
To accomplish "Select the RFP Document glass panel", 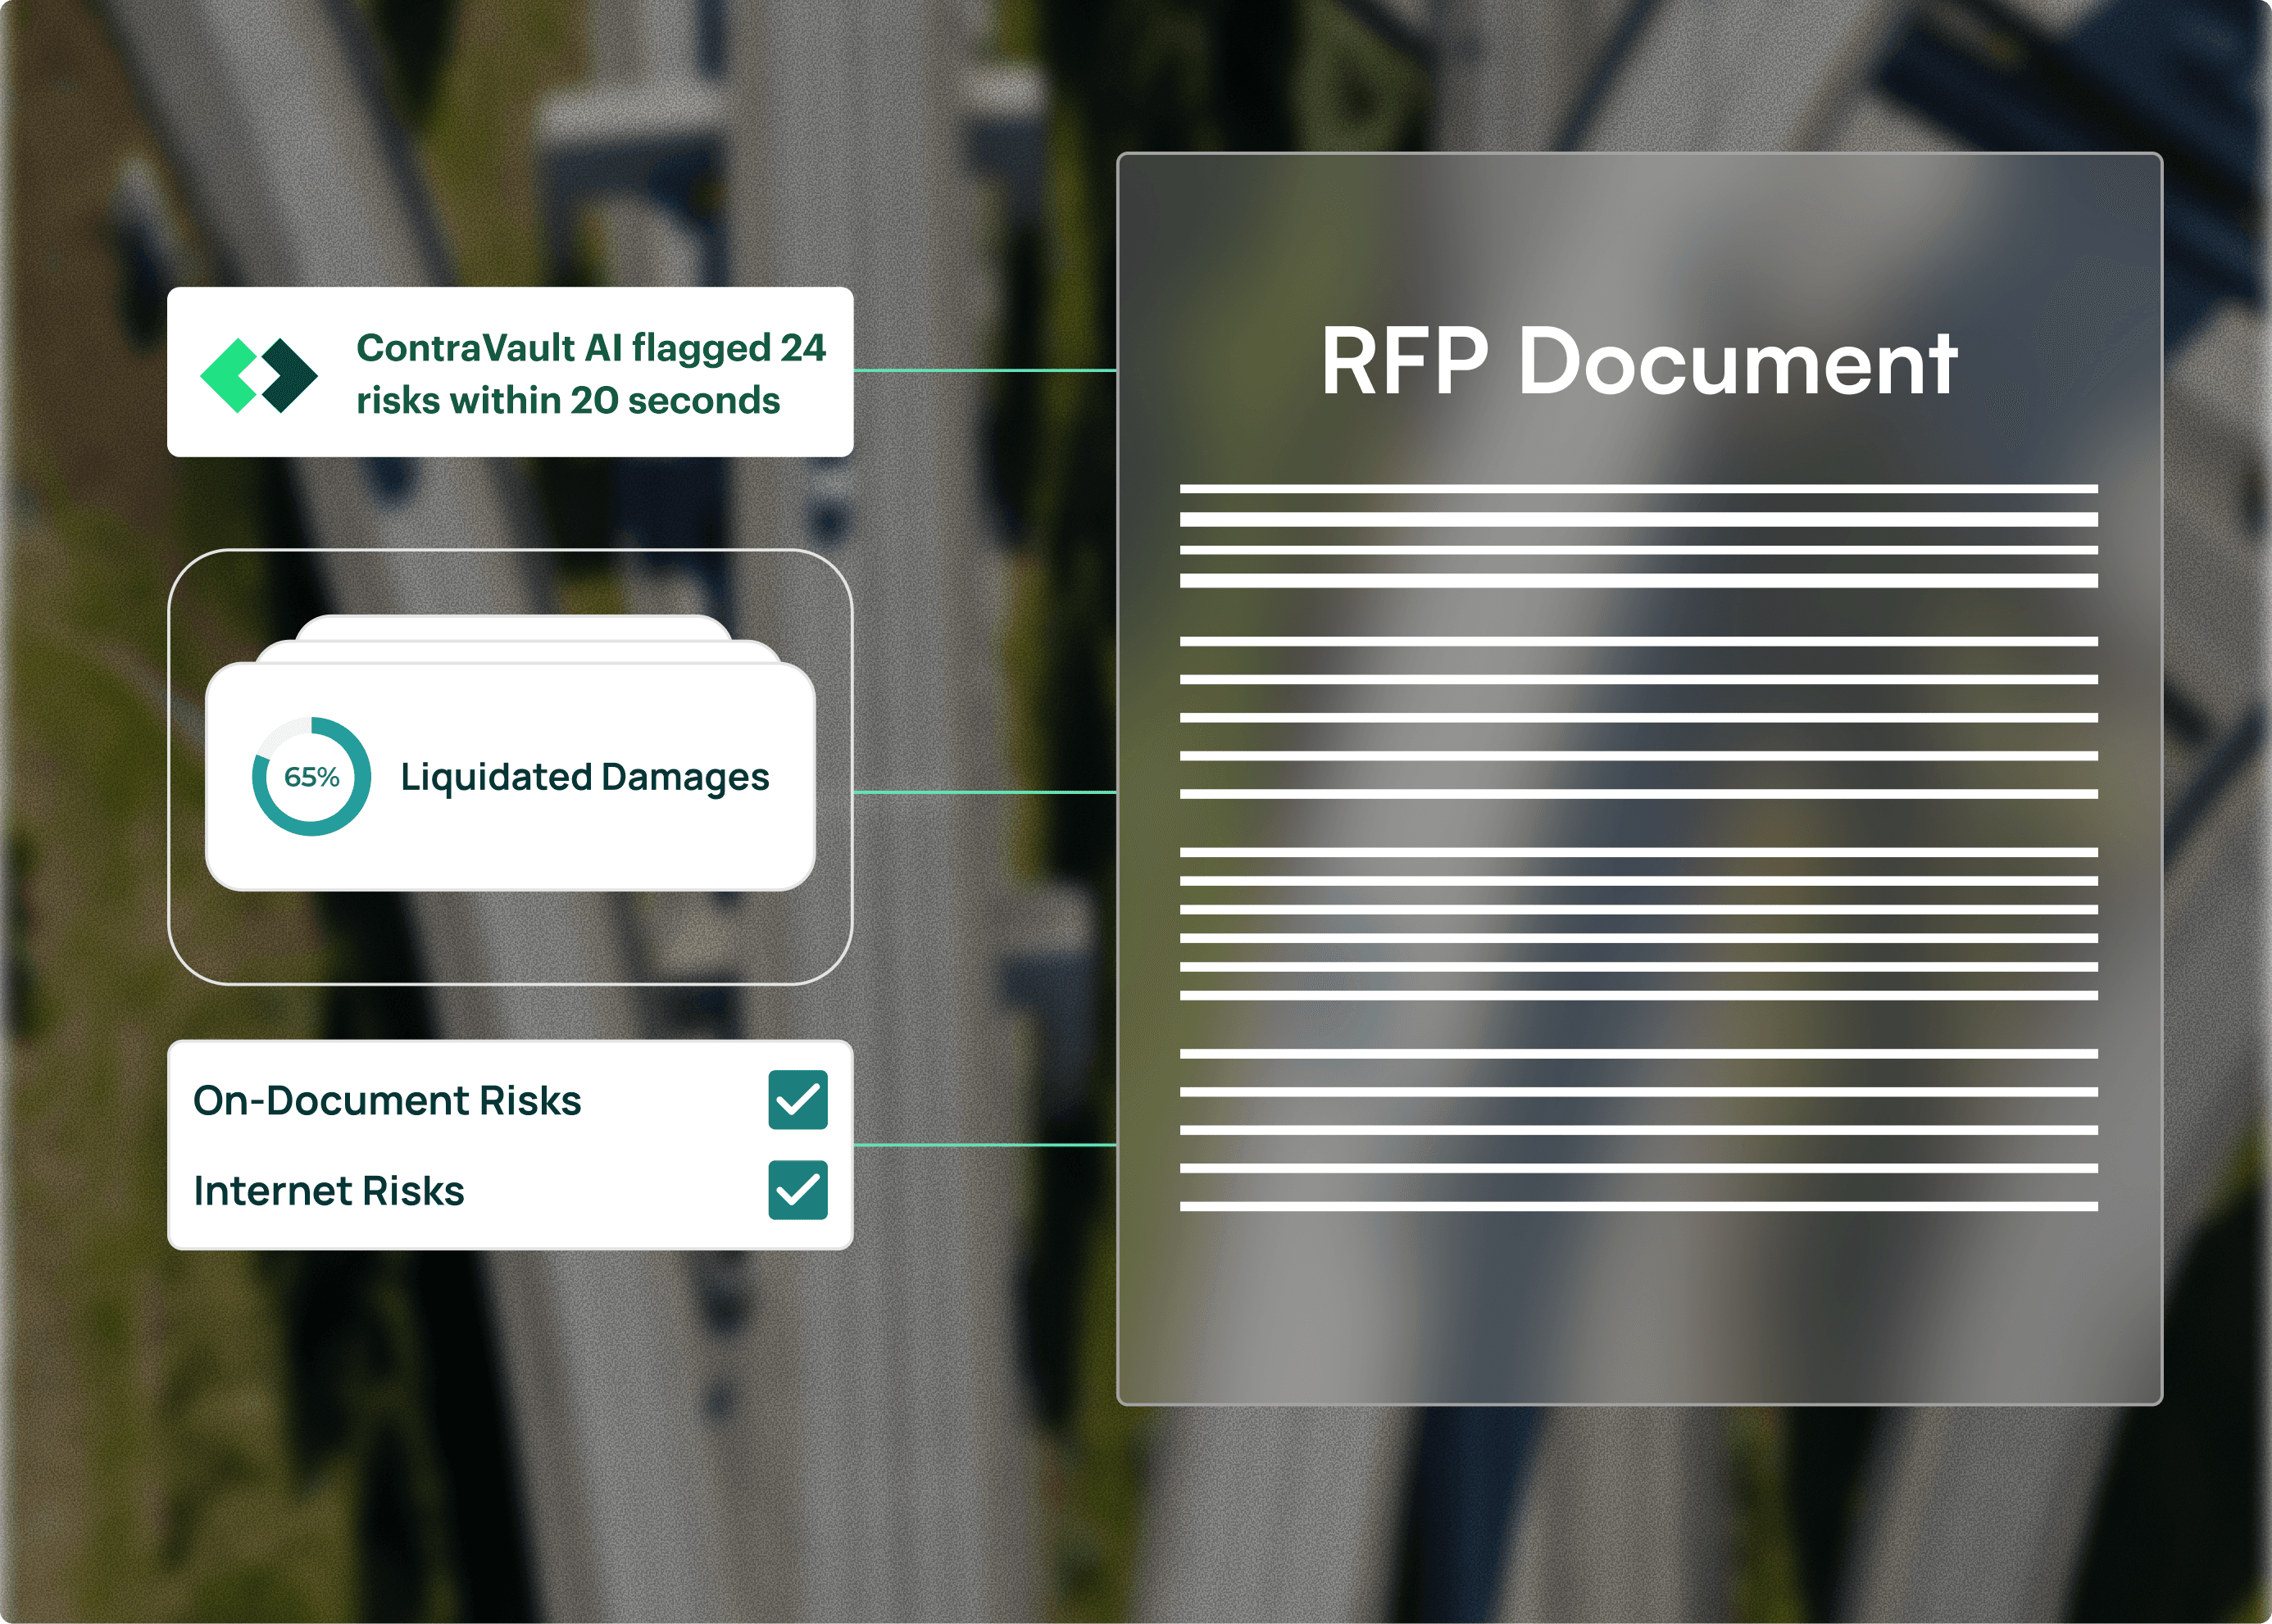I will tap(1640, 779).
